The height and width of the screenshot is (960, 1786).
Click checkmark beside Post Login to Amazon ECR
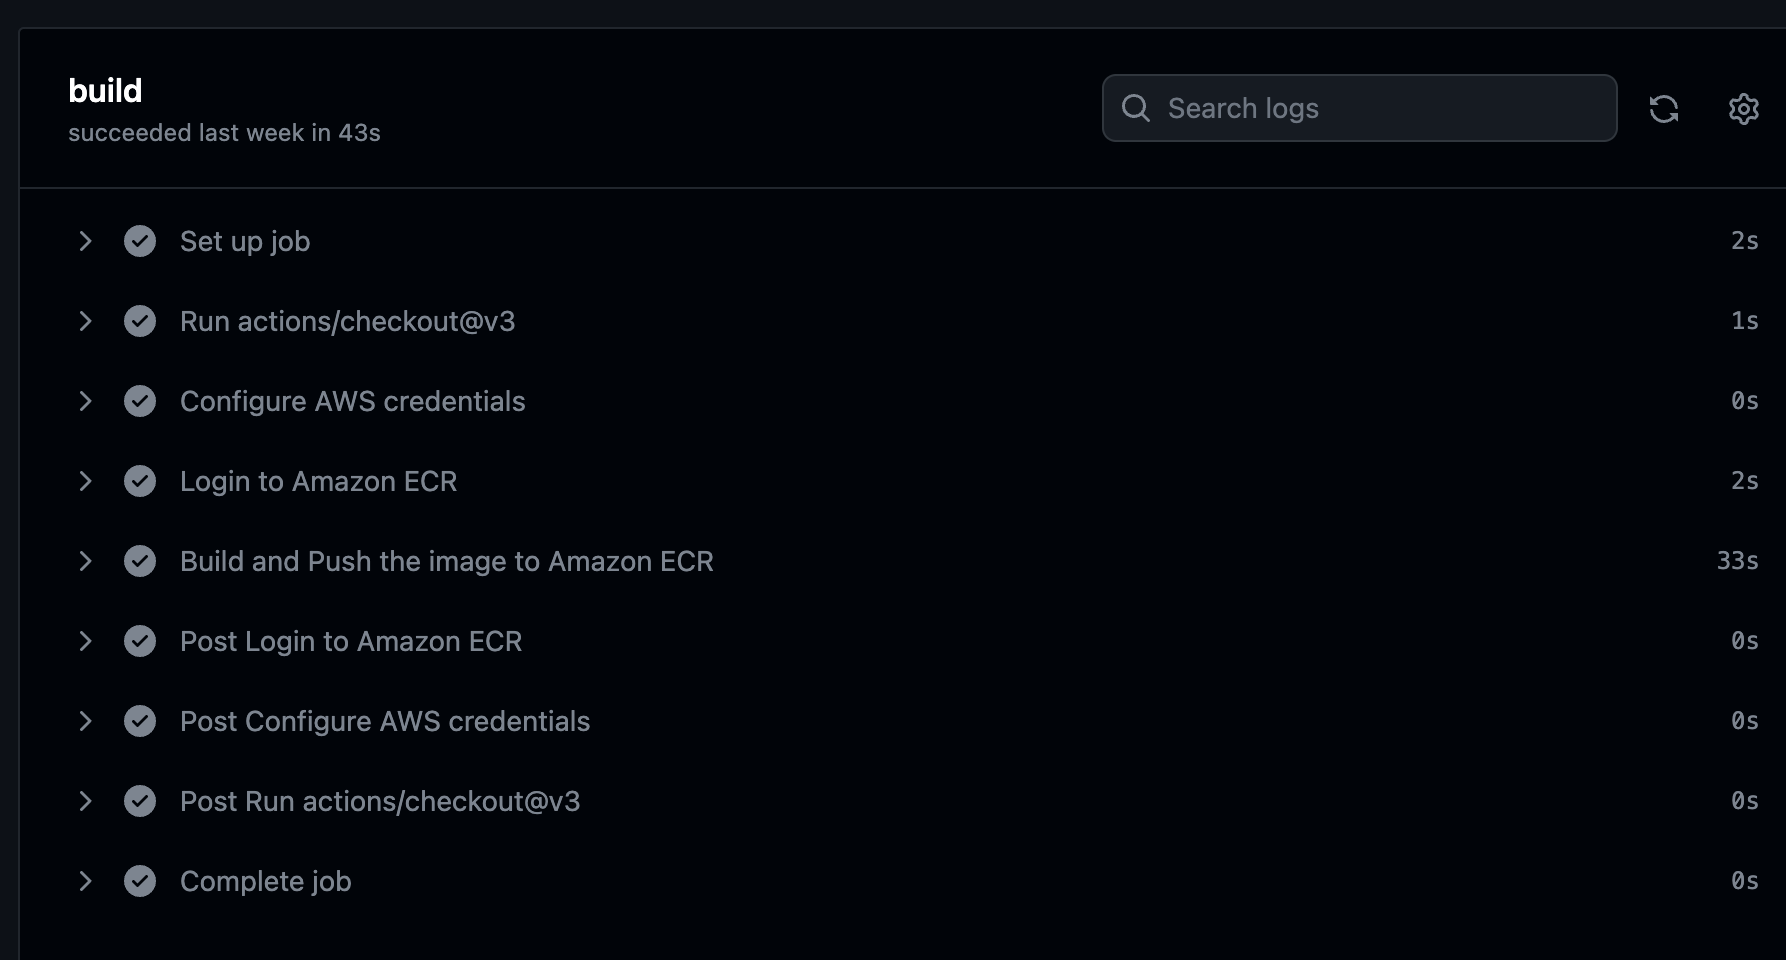click(x=140, y=641)
